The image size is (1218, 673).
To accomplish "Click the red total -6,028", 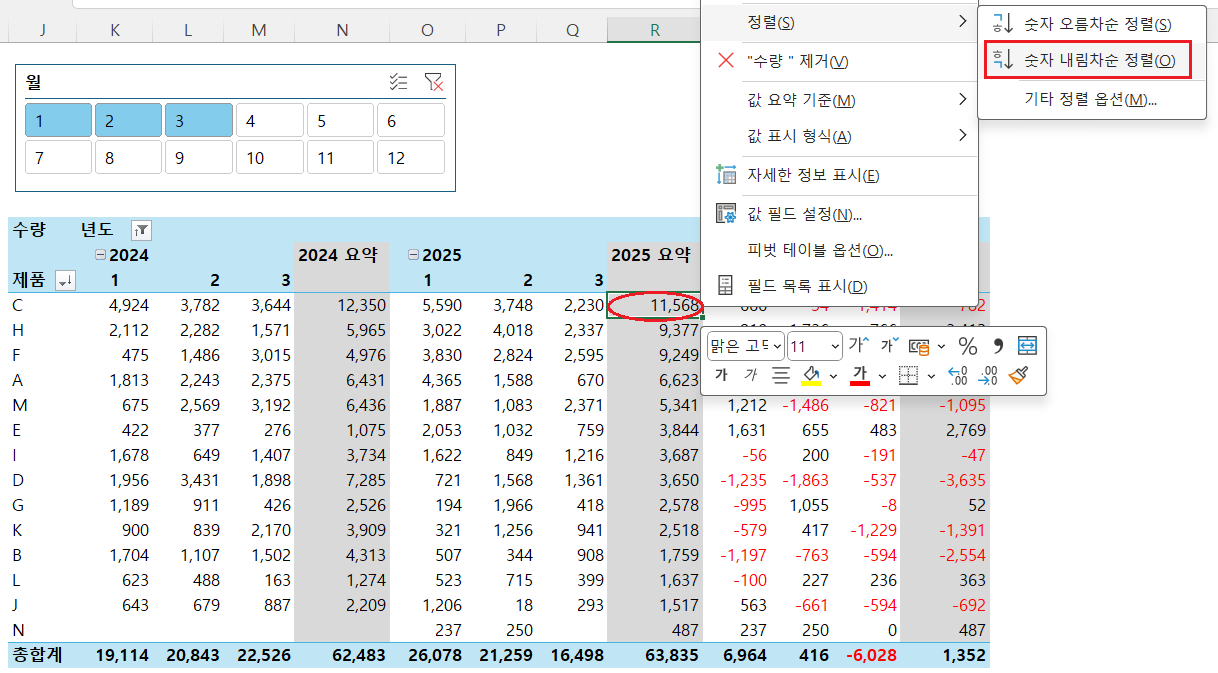I will click(871, 655).
